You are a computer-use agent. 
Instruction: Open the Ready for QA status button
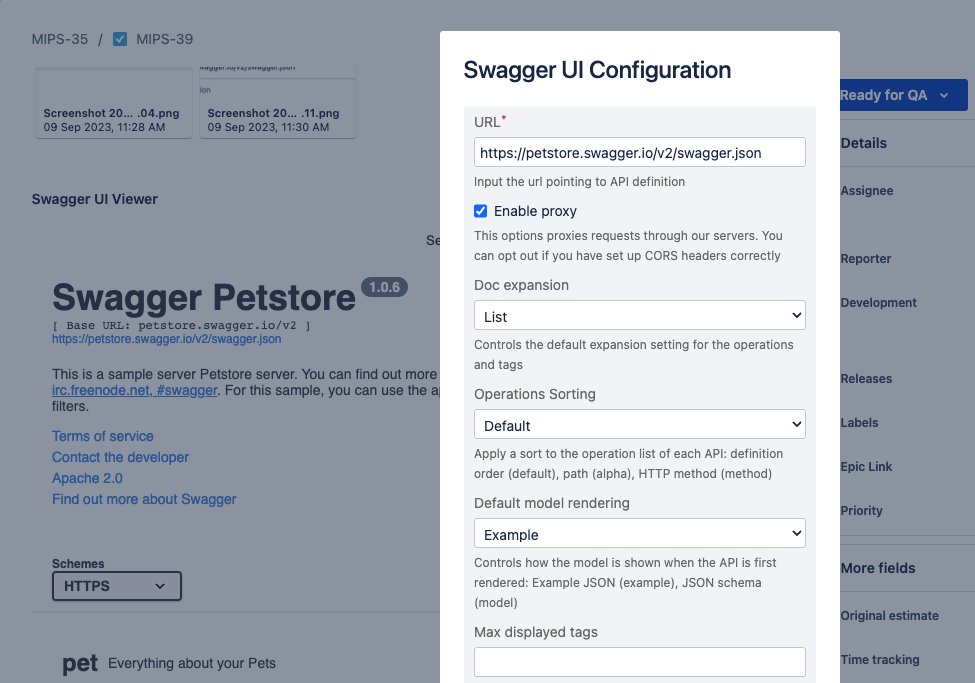tap(902, 95)
